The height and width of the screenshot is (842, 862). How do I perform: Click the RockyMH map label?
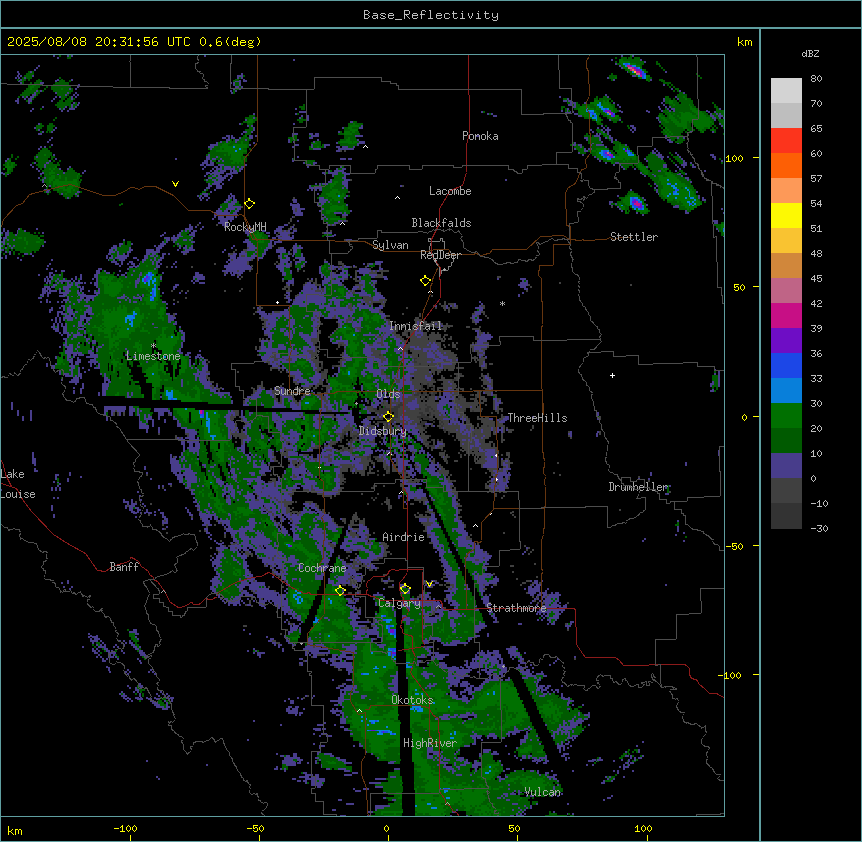(x=245, y=227)
